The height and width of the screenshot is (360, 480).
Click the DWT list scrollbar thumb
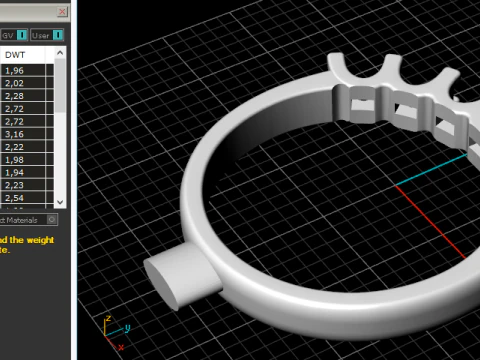point(60,86)
